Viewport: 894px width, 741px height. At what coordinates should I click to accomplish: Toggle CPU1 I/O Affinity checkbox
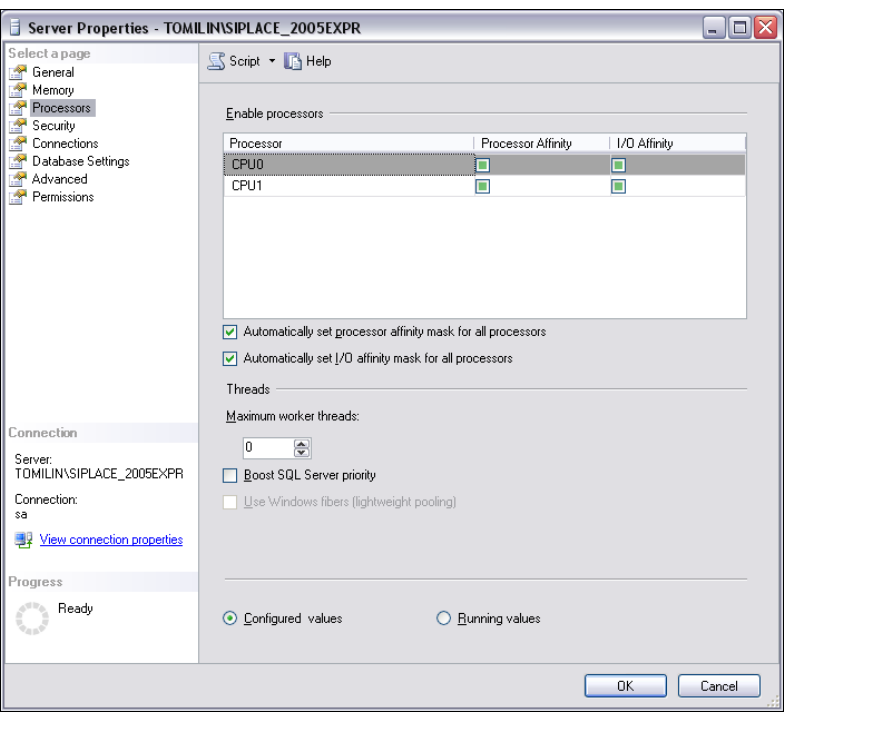pyautogui.click(x=618, y=186)
